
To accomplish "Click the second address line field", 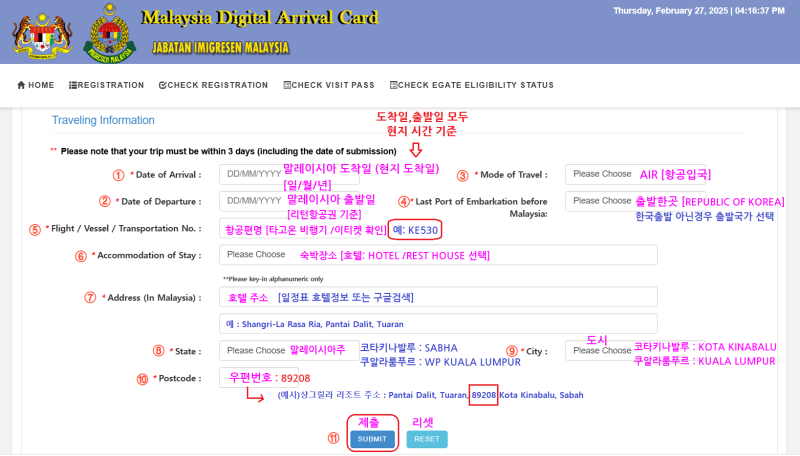I will tap(438, 324).
